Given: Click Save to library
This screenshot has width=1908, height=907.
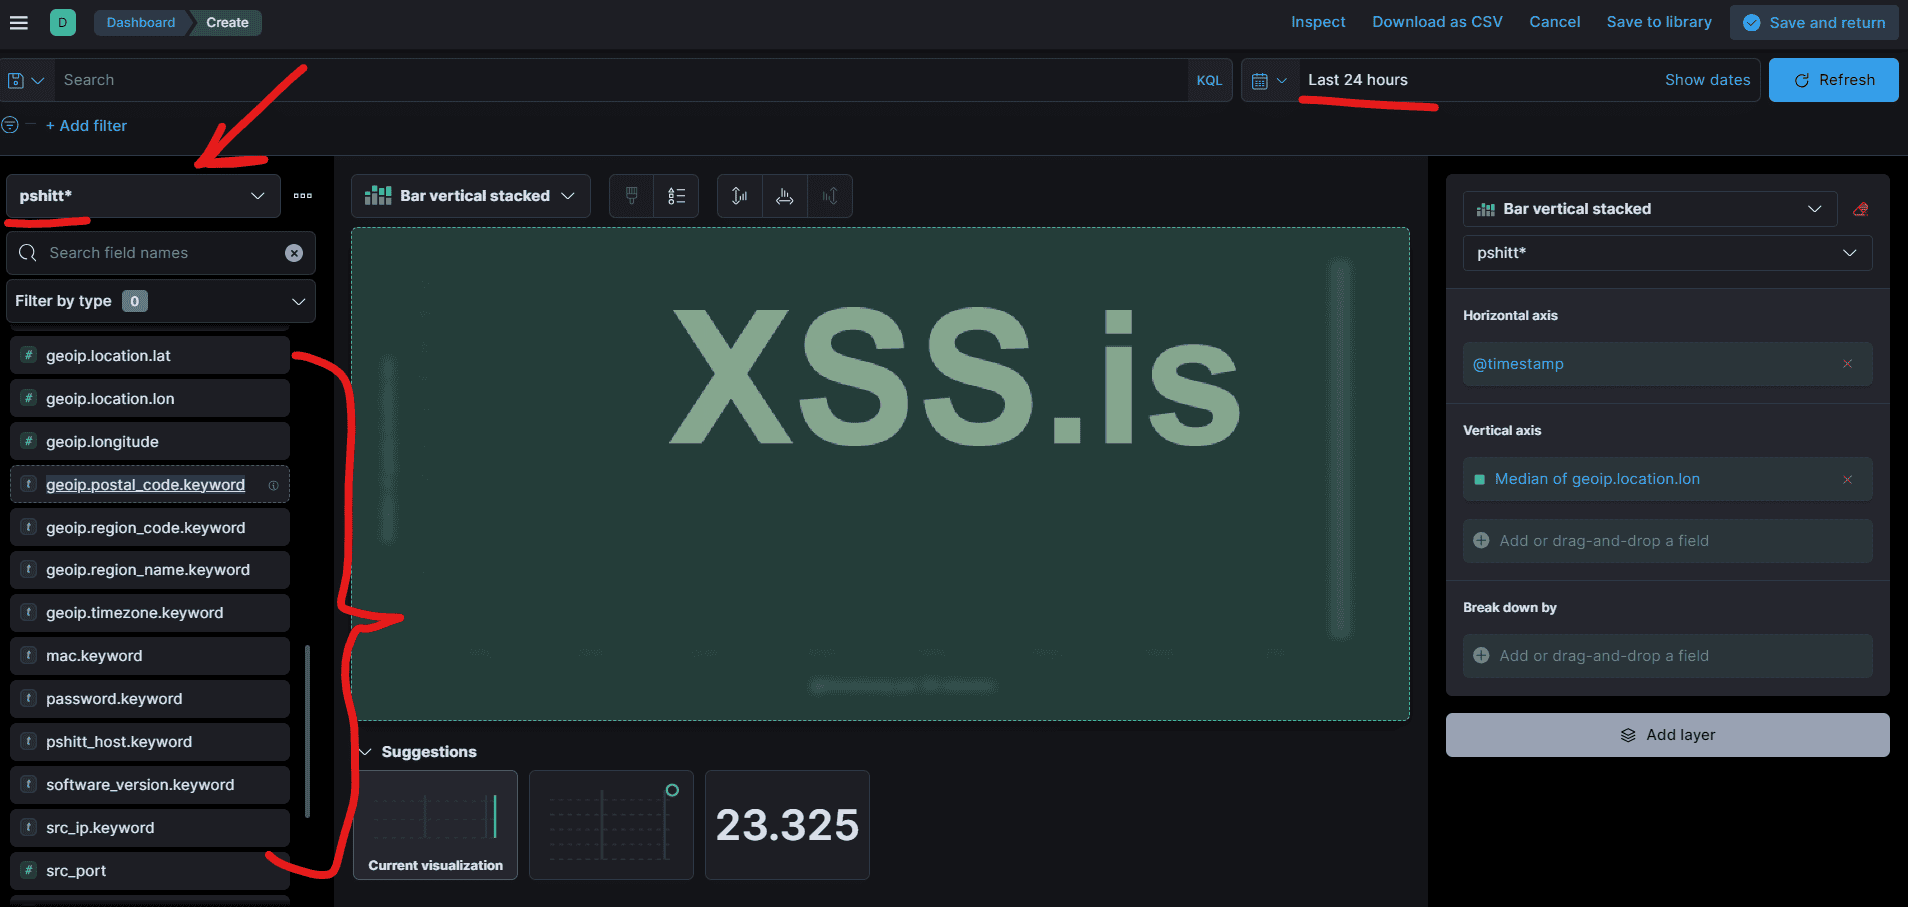Looking at the screenshot, I should pos(1659,22).
